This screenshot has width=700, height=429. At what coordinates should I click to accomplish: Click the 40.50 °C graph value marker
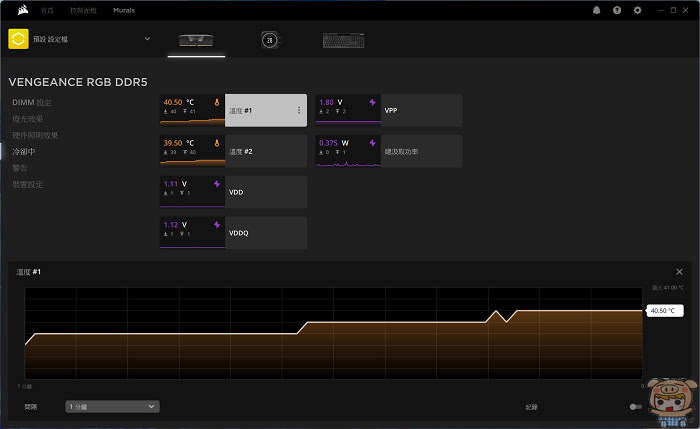click(664, 311)
